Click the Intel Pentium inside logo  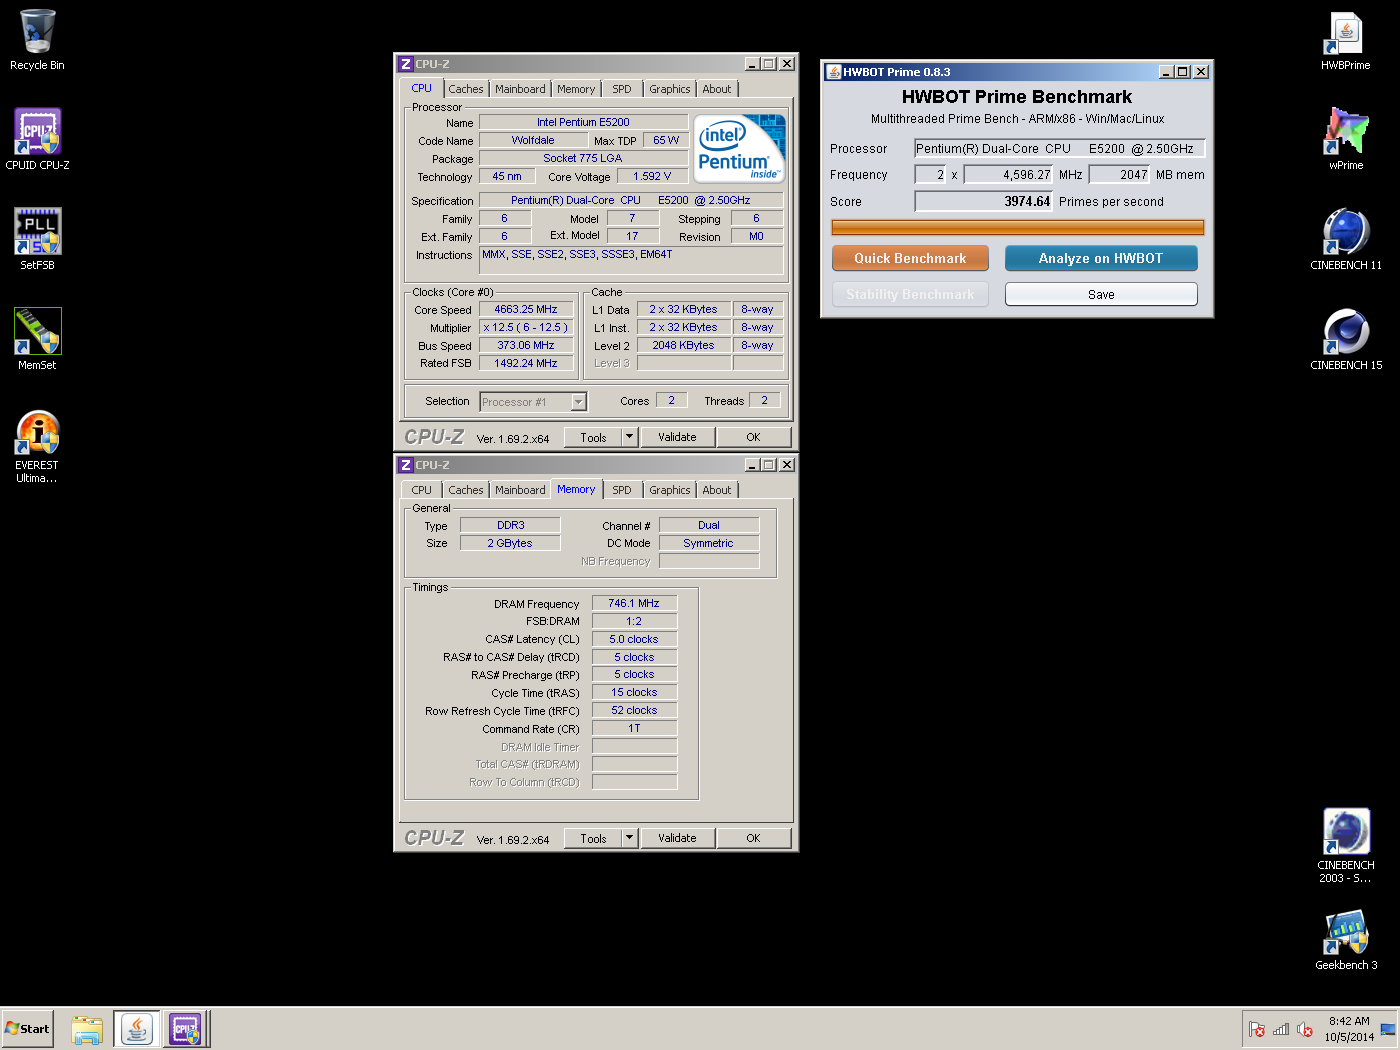click(x=740, y=148)
